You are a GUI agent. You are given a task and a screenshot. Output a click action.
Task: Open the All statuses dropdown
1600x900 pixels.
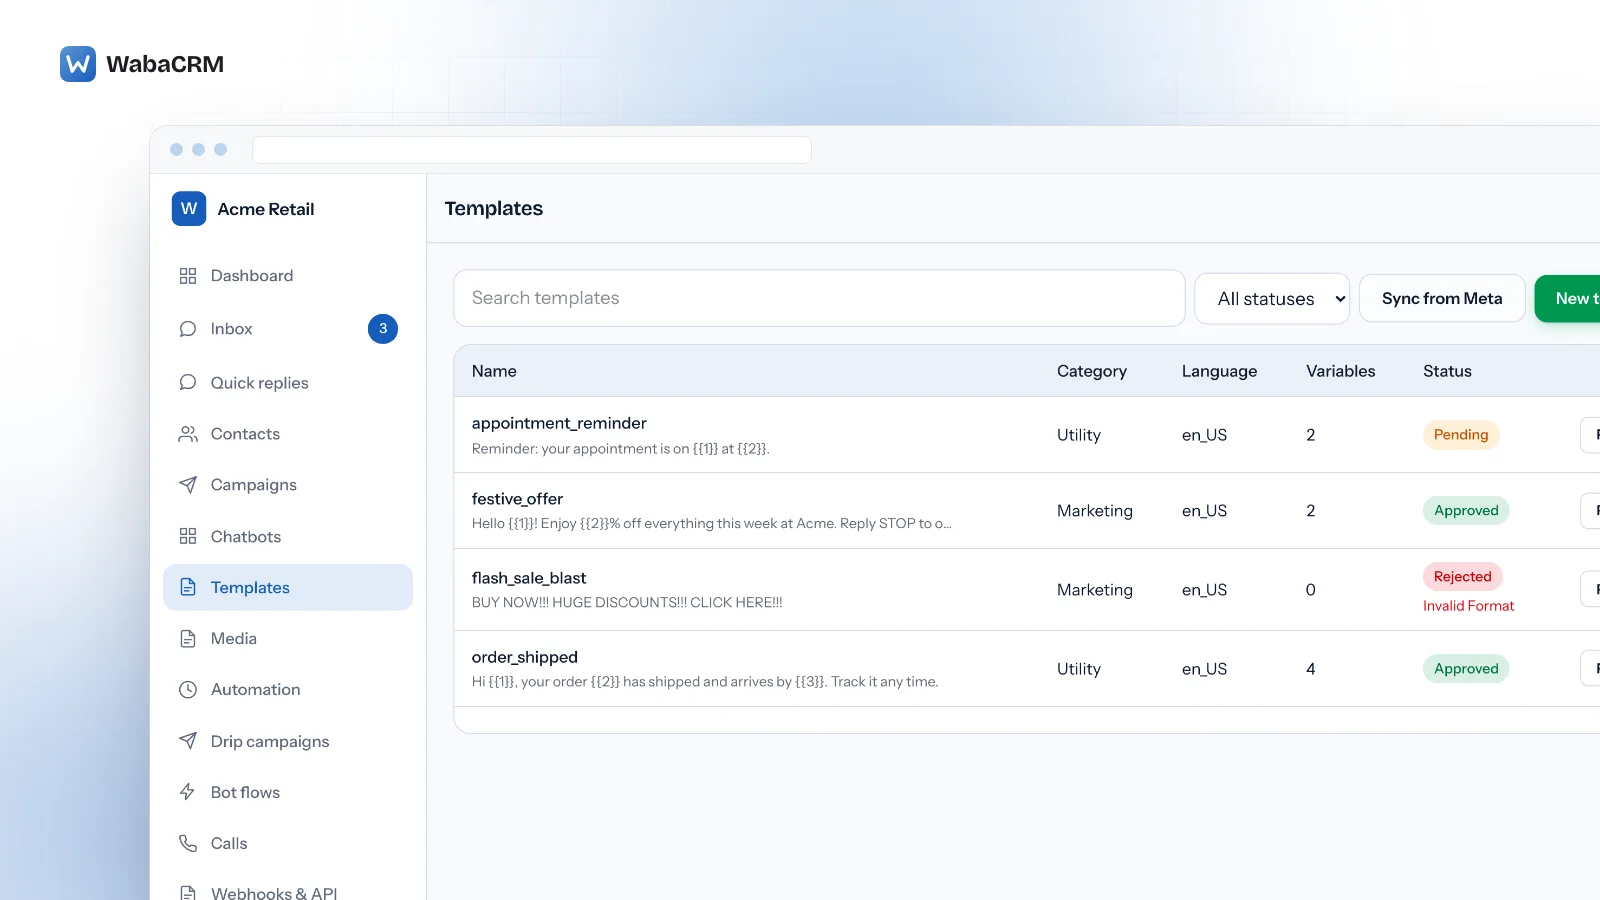1272,299
